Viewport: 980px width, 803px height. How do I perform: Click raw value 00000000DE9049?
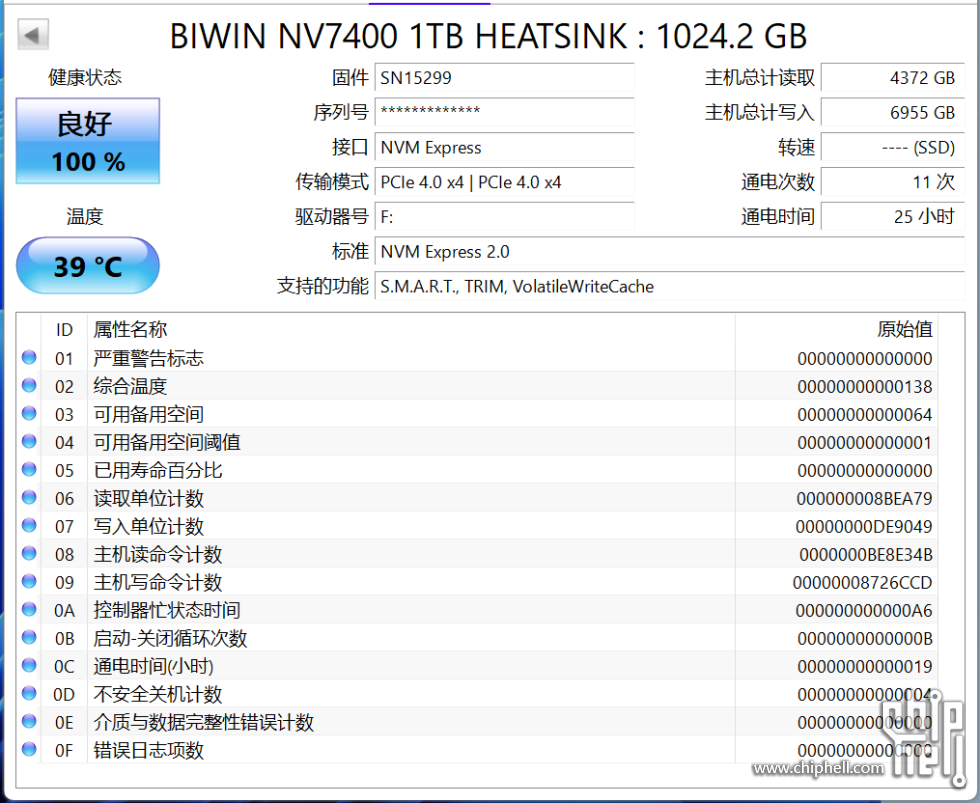pyautogui.click(x=864, y=527)
